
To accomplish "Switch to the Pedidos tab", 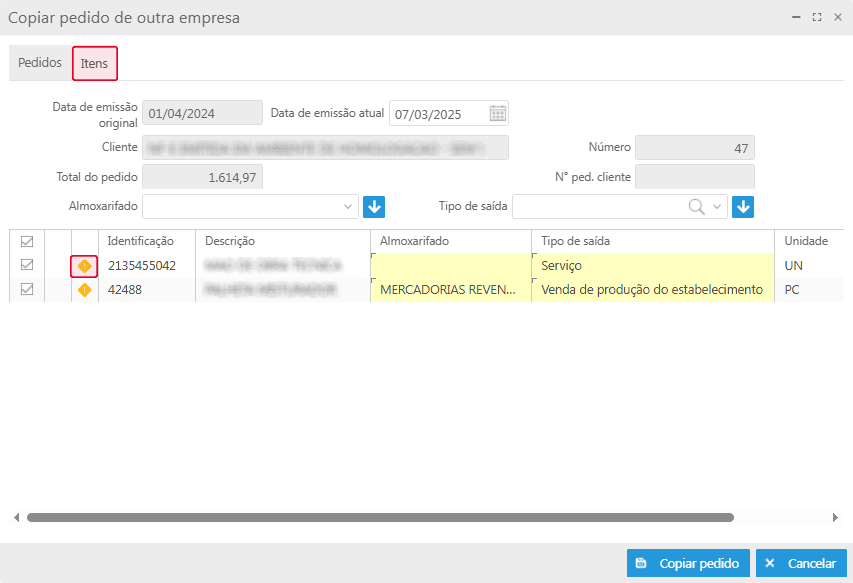I will click(40, 63).
